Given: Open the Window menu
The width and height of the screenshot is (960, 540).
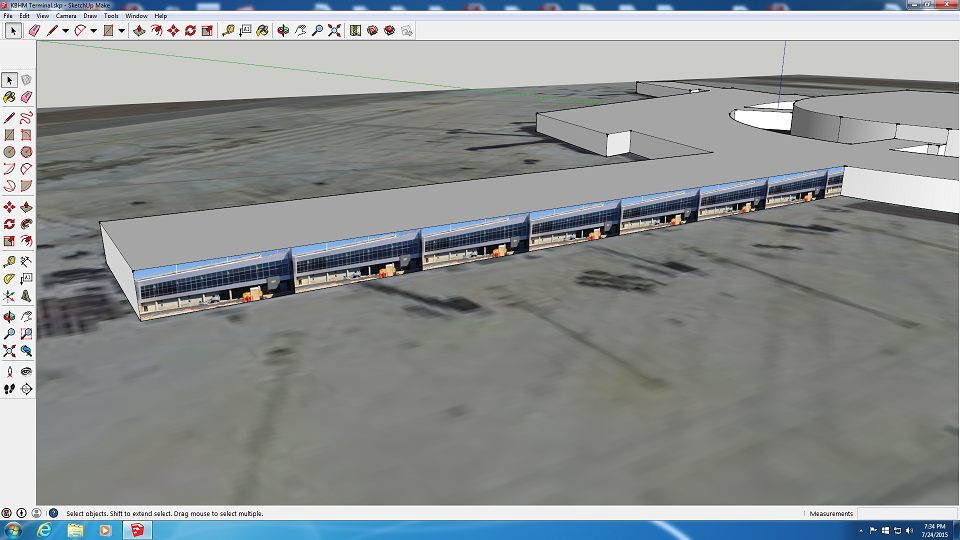Looking at the screenshot, I should [136, 16].
